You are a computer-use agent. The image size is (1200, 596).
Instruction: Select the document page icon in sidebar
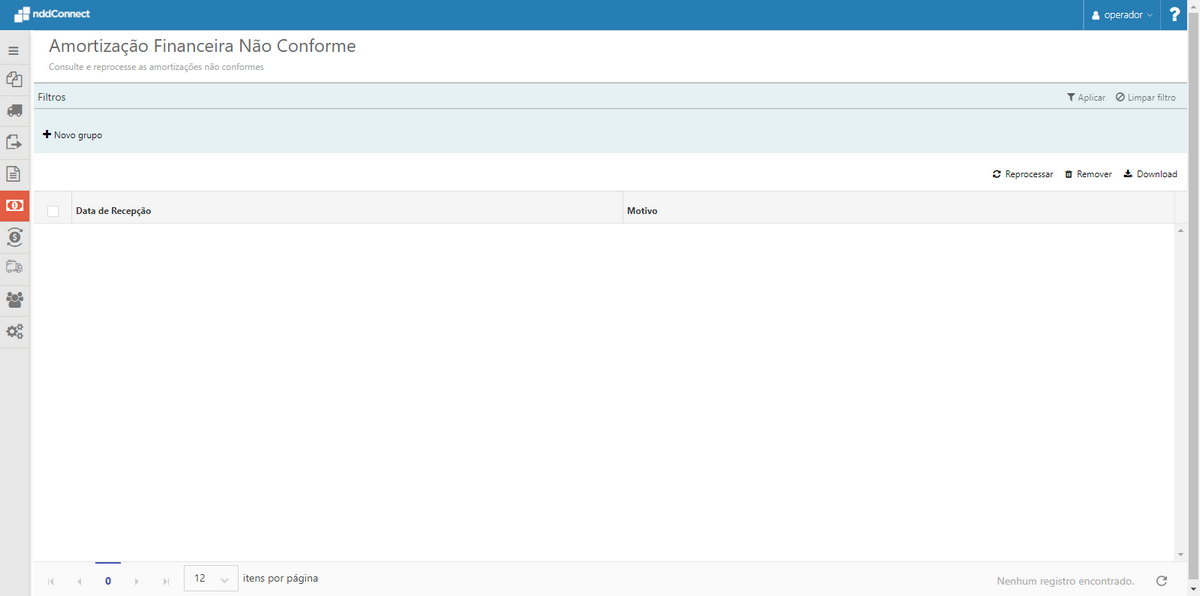(x=14, y=173)
